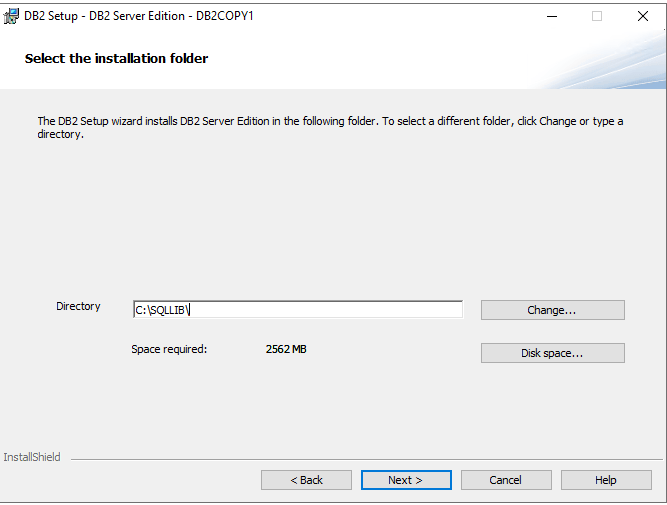Open the Change... folder dialog
Viewport: 667px width, 505px height.
[552, 310]
